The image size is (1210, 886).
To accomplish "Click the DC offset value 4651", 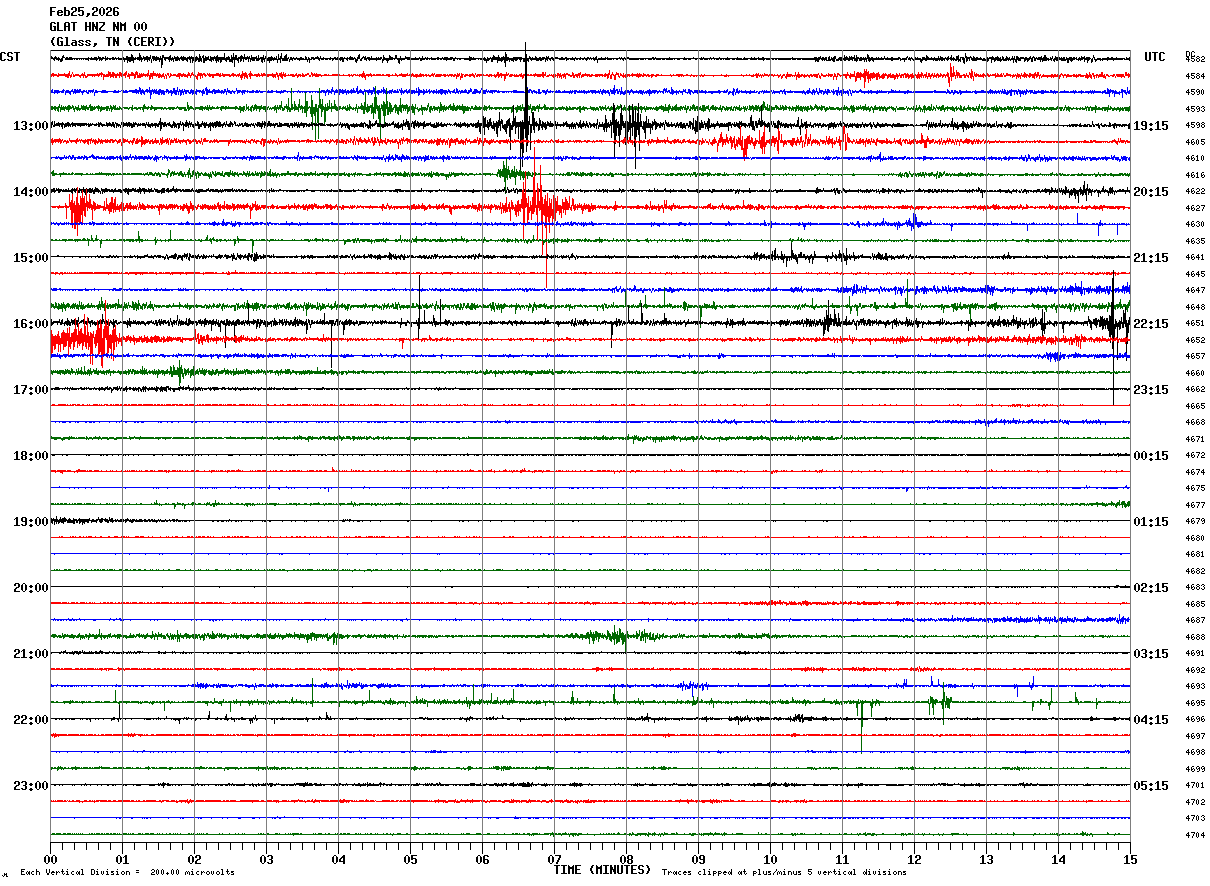I will coord(1195,324).
